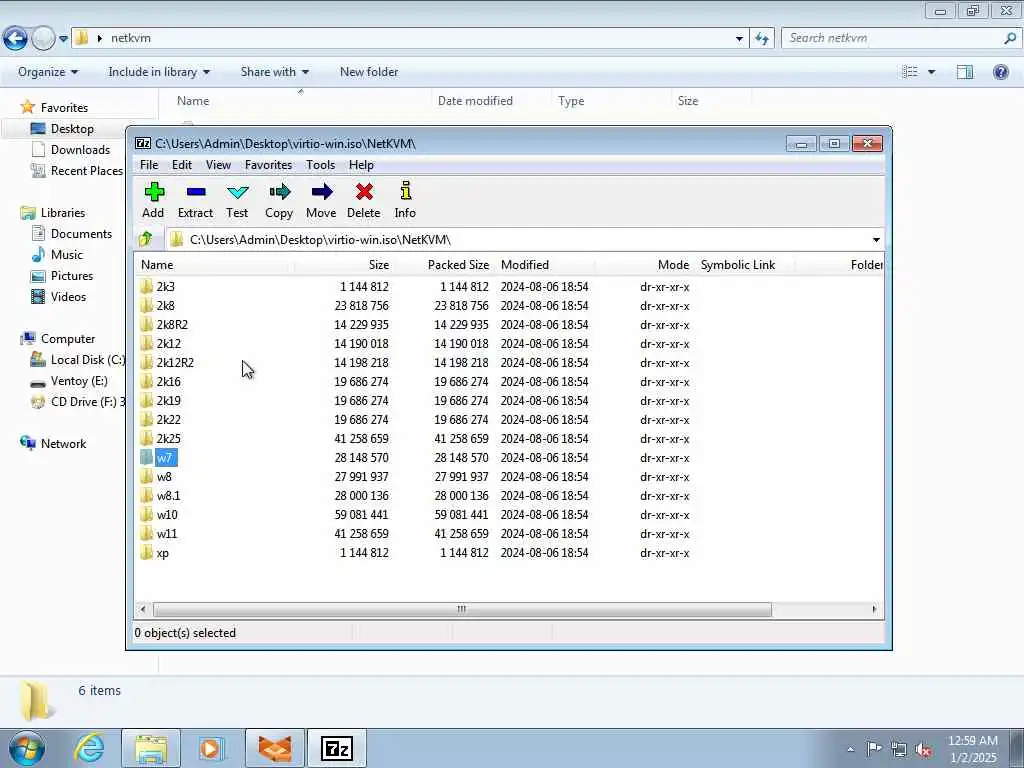1024x768 pixels.
Task: Open the Include in library dropdown
Action: 159,72
